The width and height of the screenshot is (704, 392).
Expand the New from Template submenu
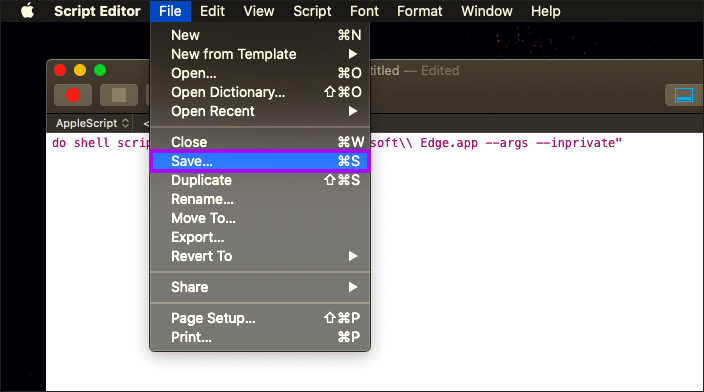(260, 54)
